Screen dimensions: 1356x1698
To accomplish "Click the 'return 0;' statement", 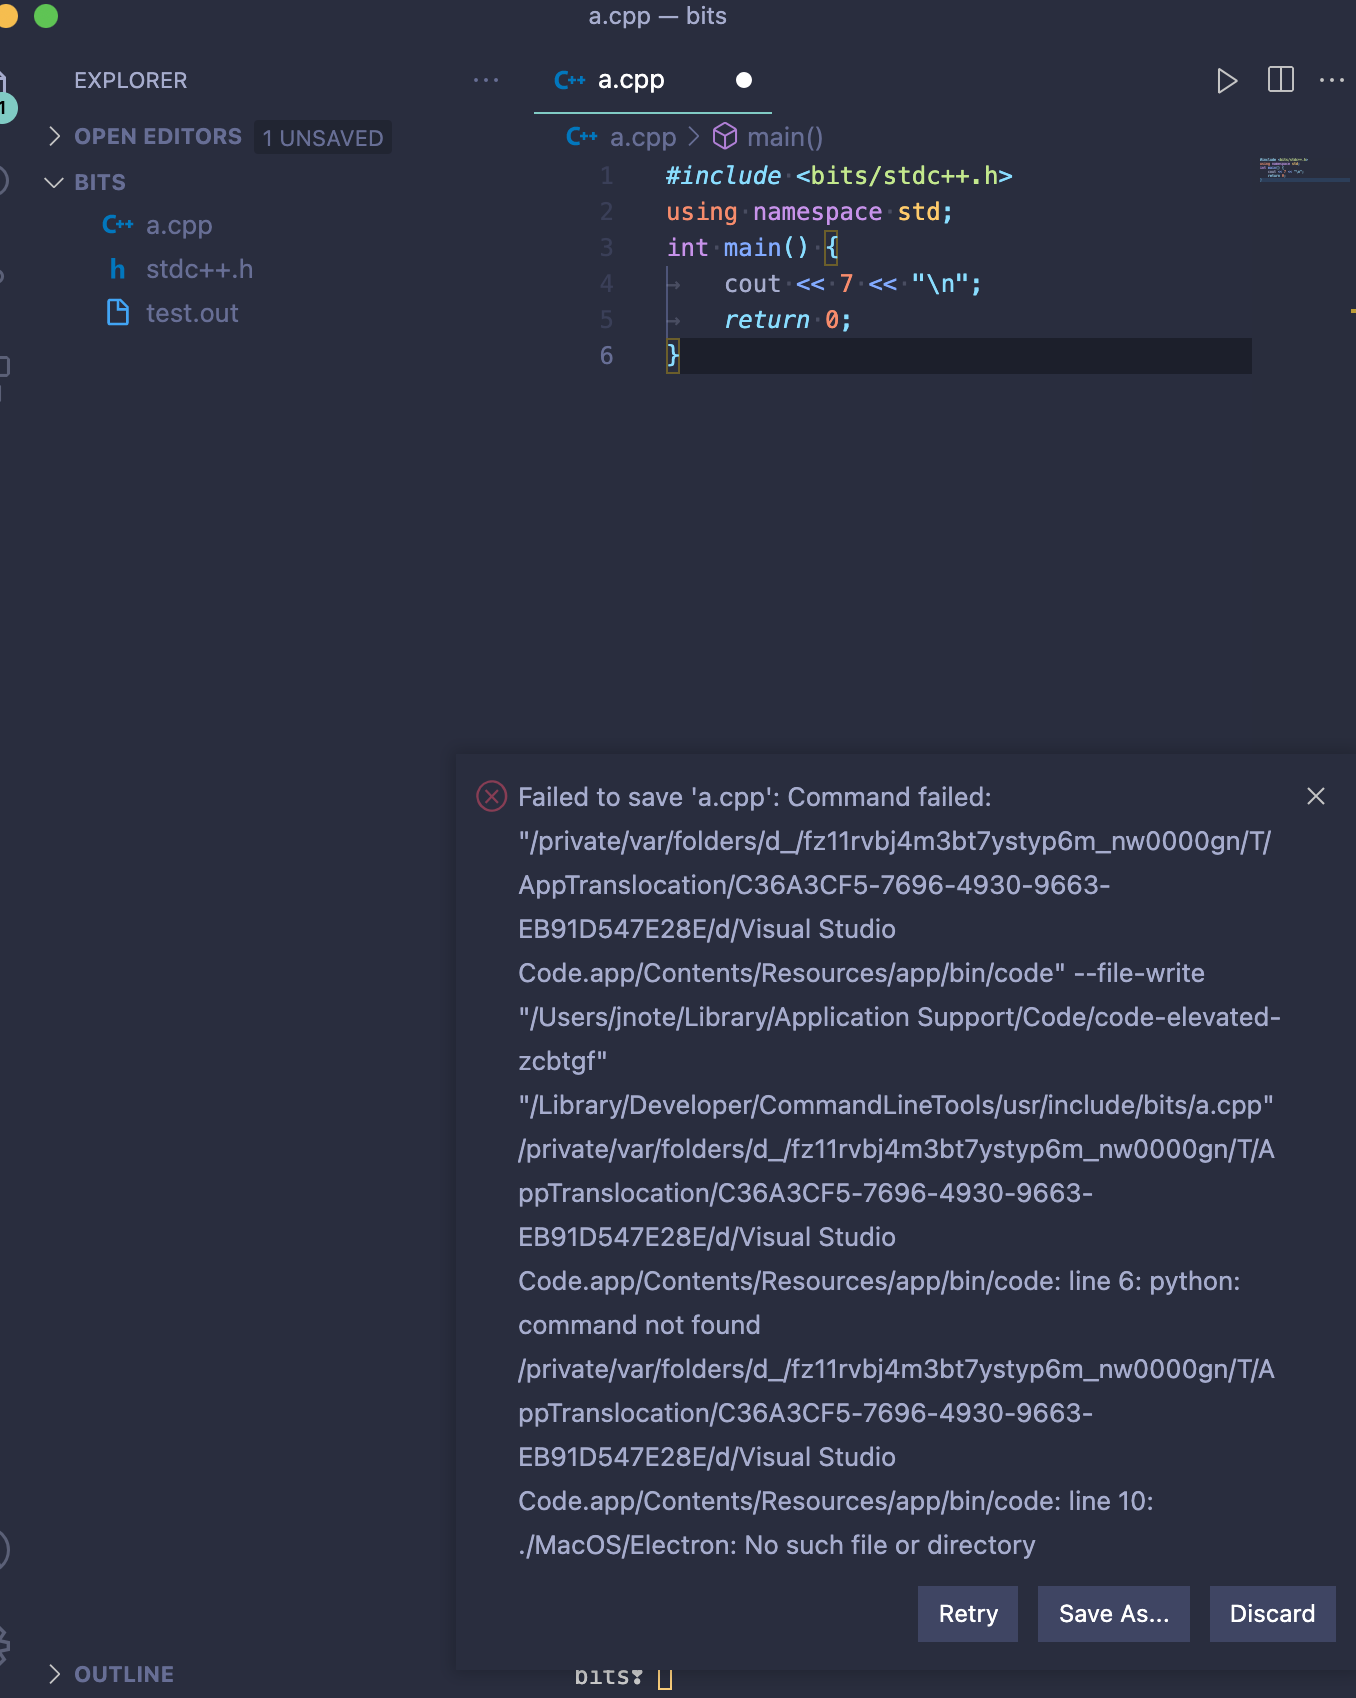I will pos(787,320).
